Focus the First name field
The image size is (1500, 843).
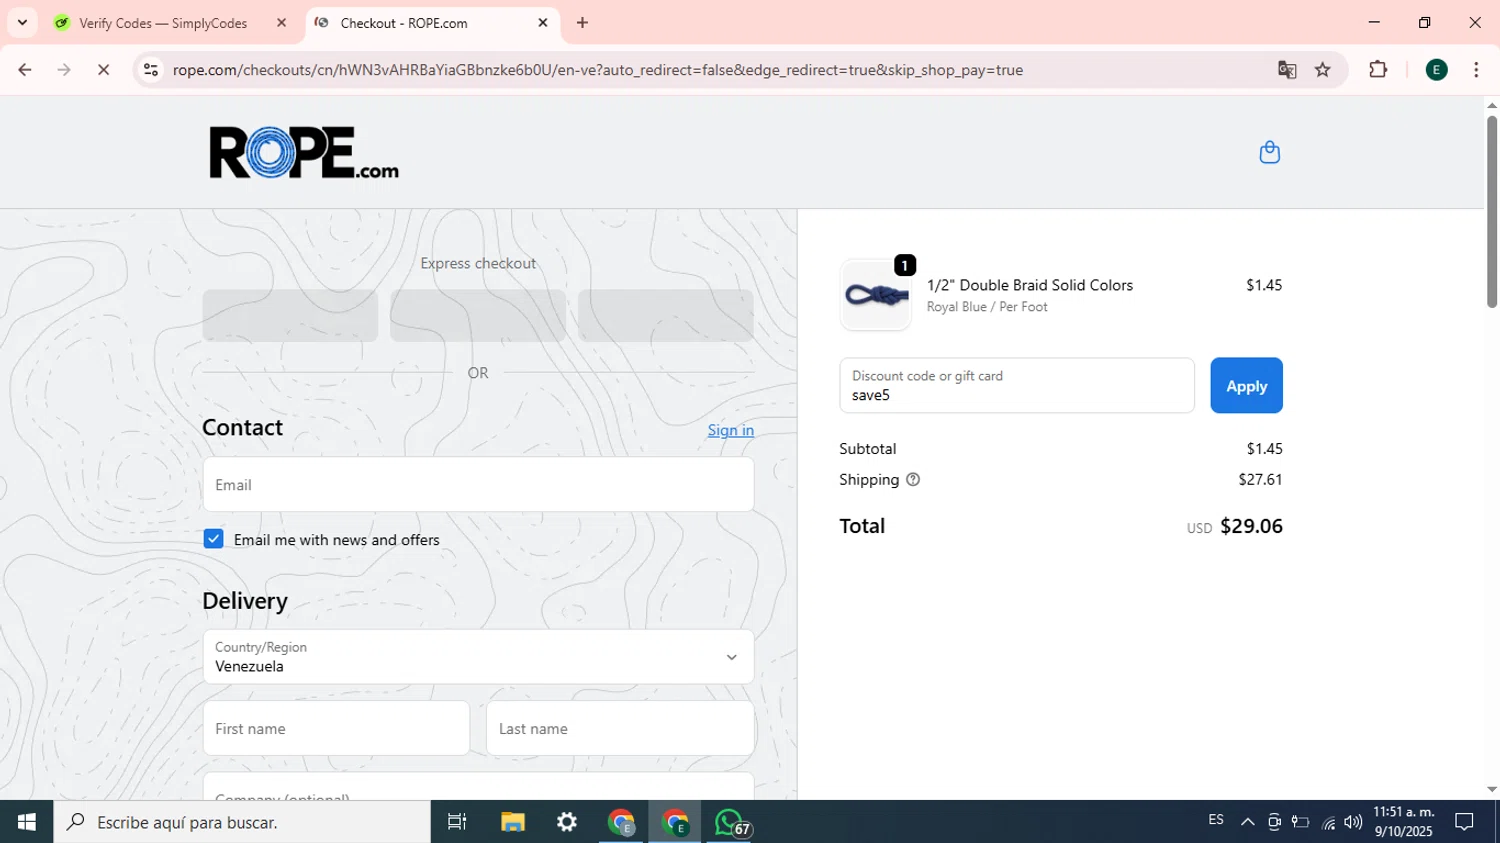[x=336, y=728]
